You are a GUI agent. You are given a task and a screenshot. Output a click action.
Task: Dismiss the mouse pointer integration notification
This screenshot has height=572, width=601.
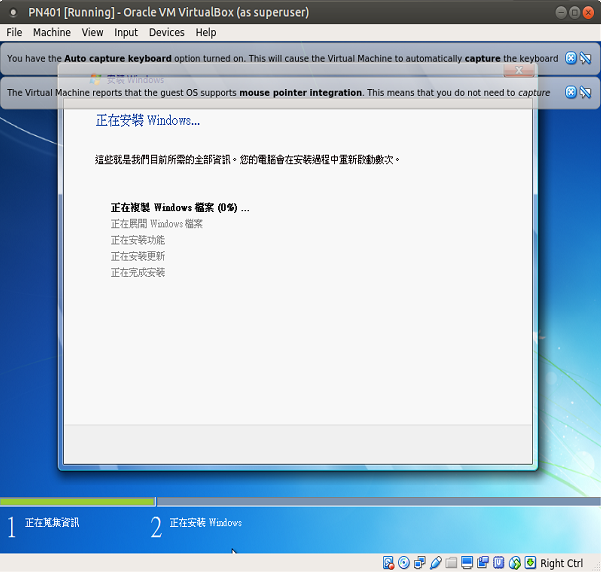coord(571,92)
